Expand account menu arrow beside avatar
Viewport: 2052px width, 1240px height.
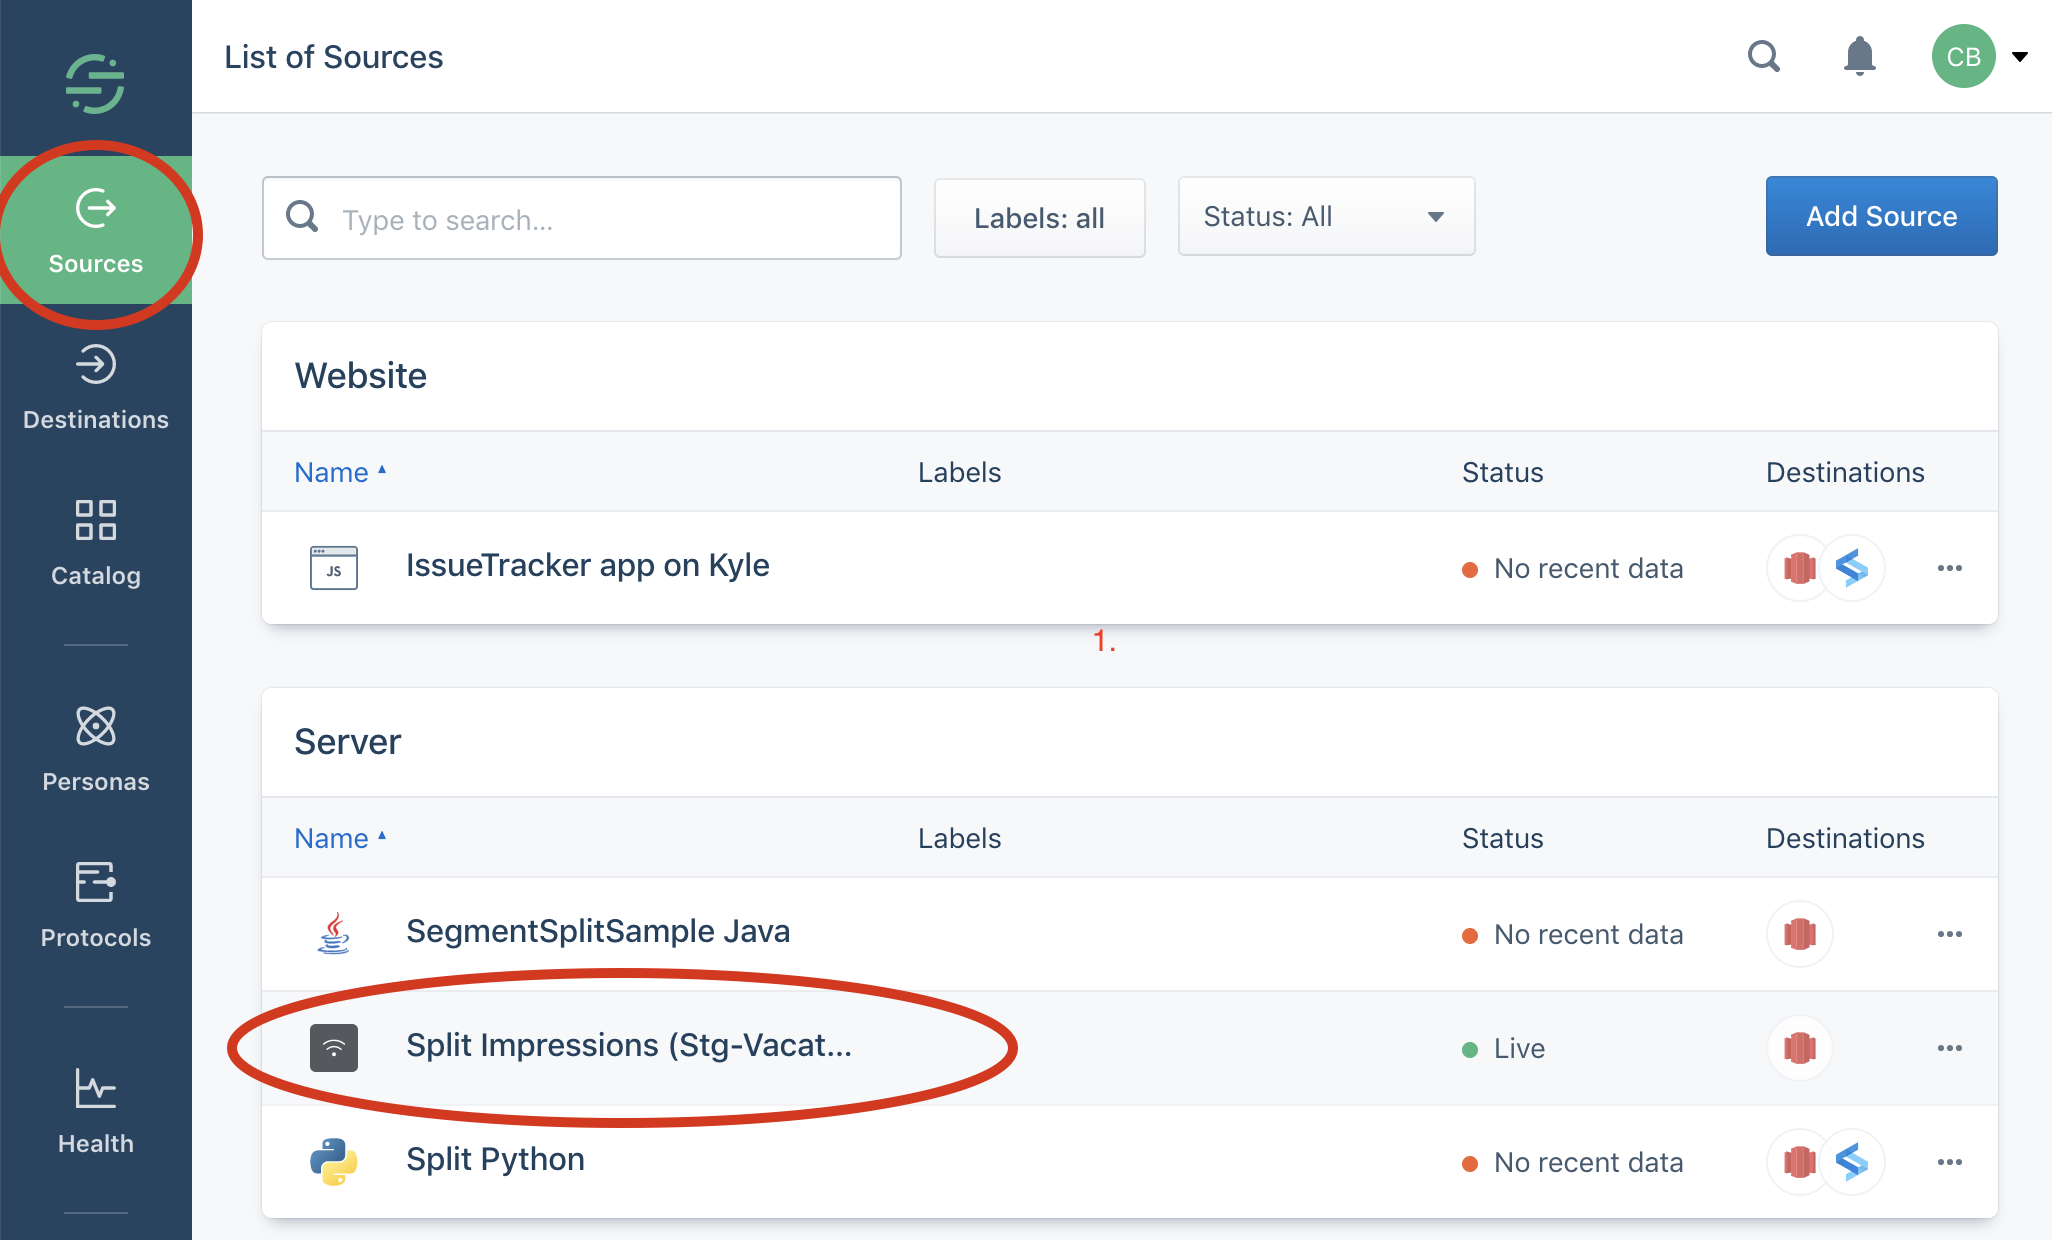(2020, 56)
